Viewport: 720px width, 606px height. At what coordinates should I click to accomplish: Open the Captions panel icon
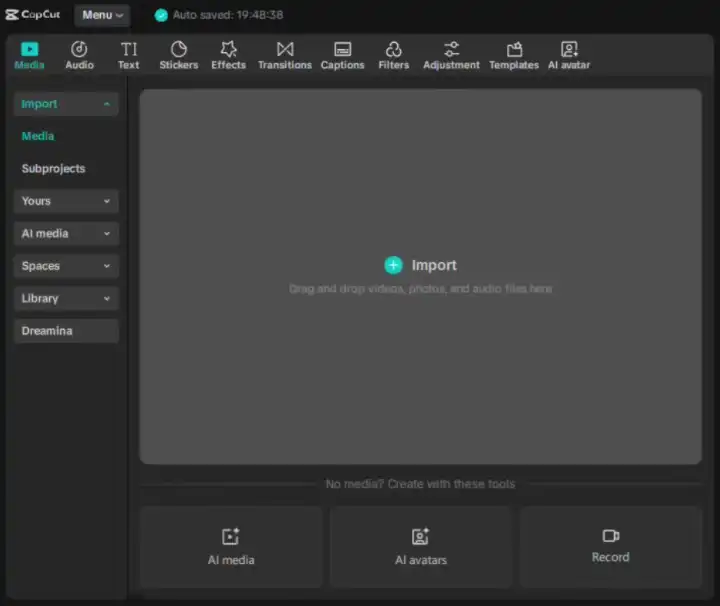[342, 49]
